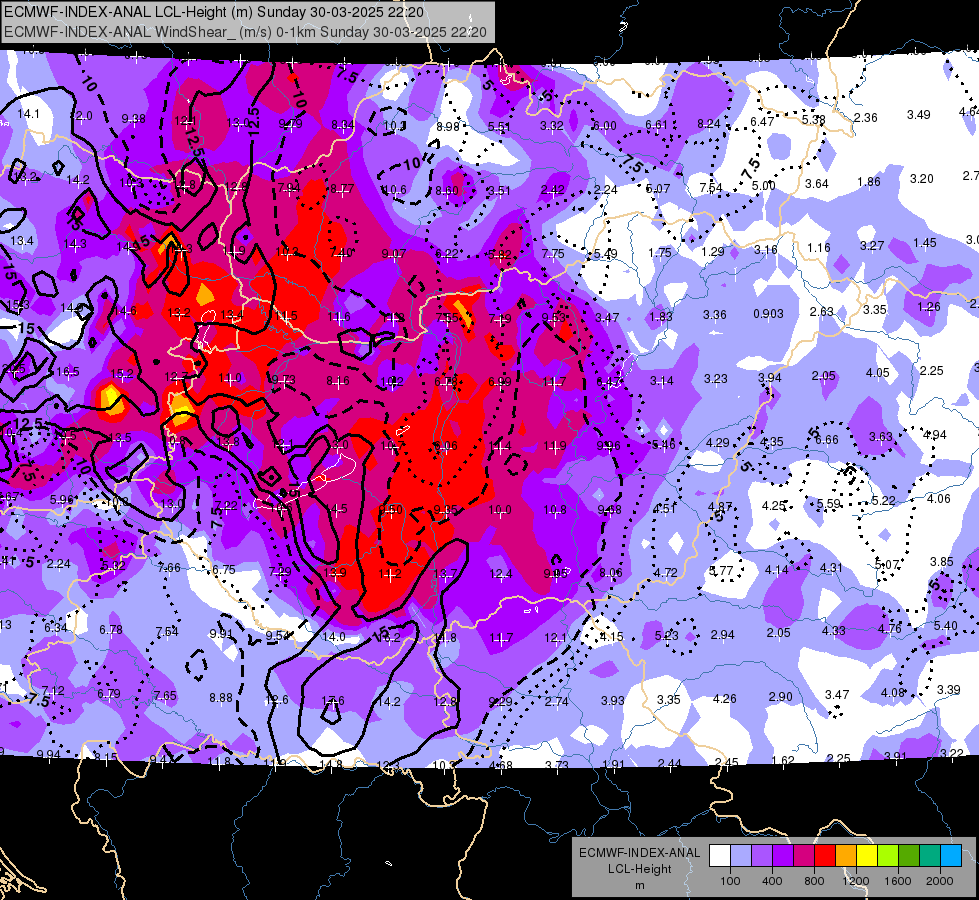Click the magenta swatch in the legend
This screenshot has width=979, height=900.
[x=804, y=856]
